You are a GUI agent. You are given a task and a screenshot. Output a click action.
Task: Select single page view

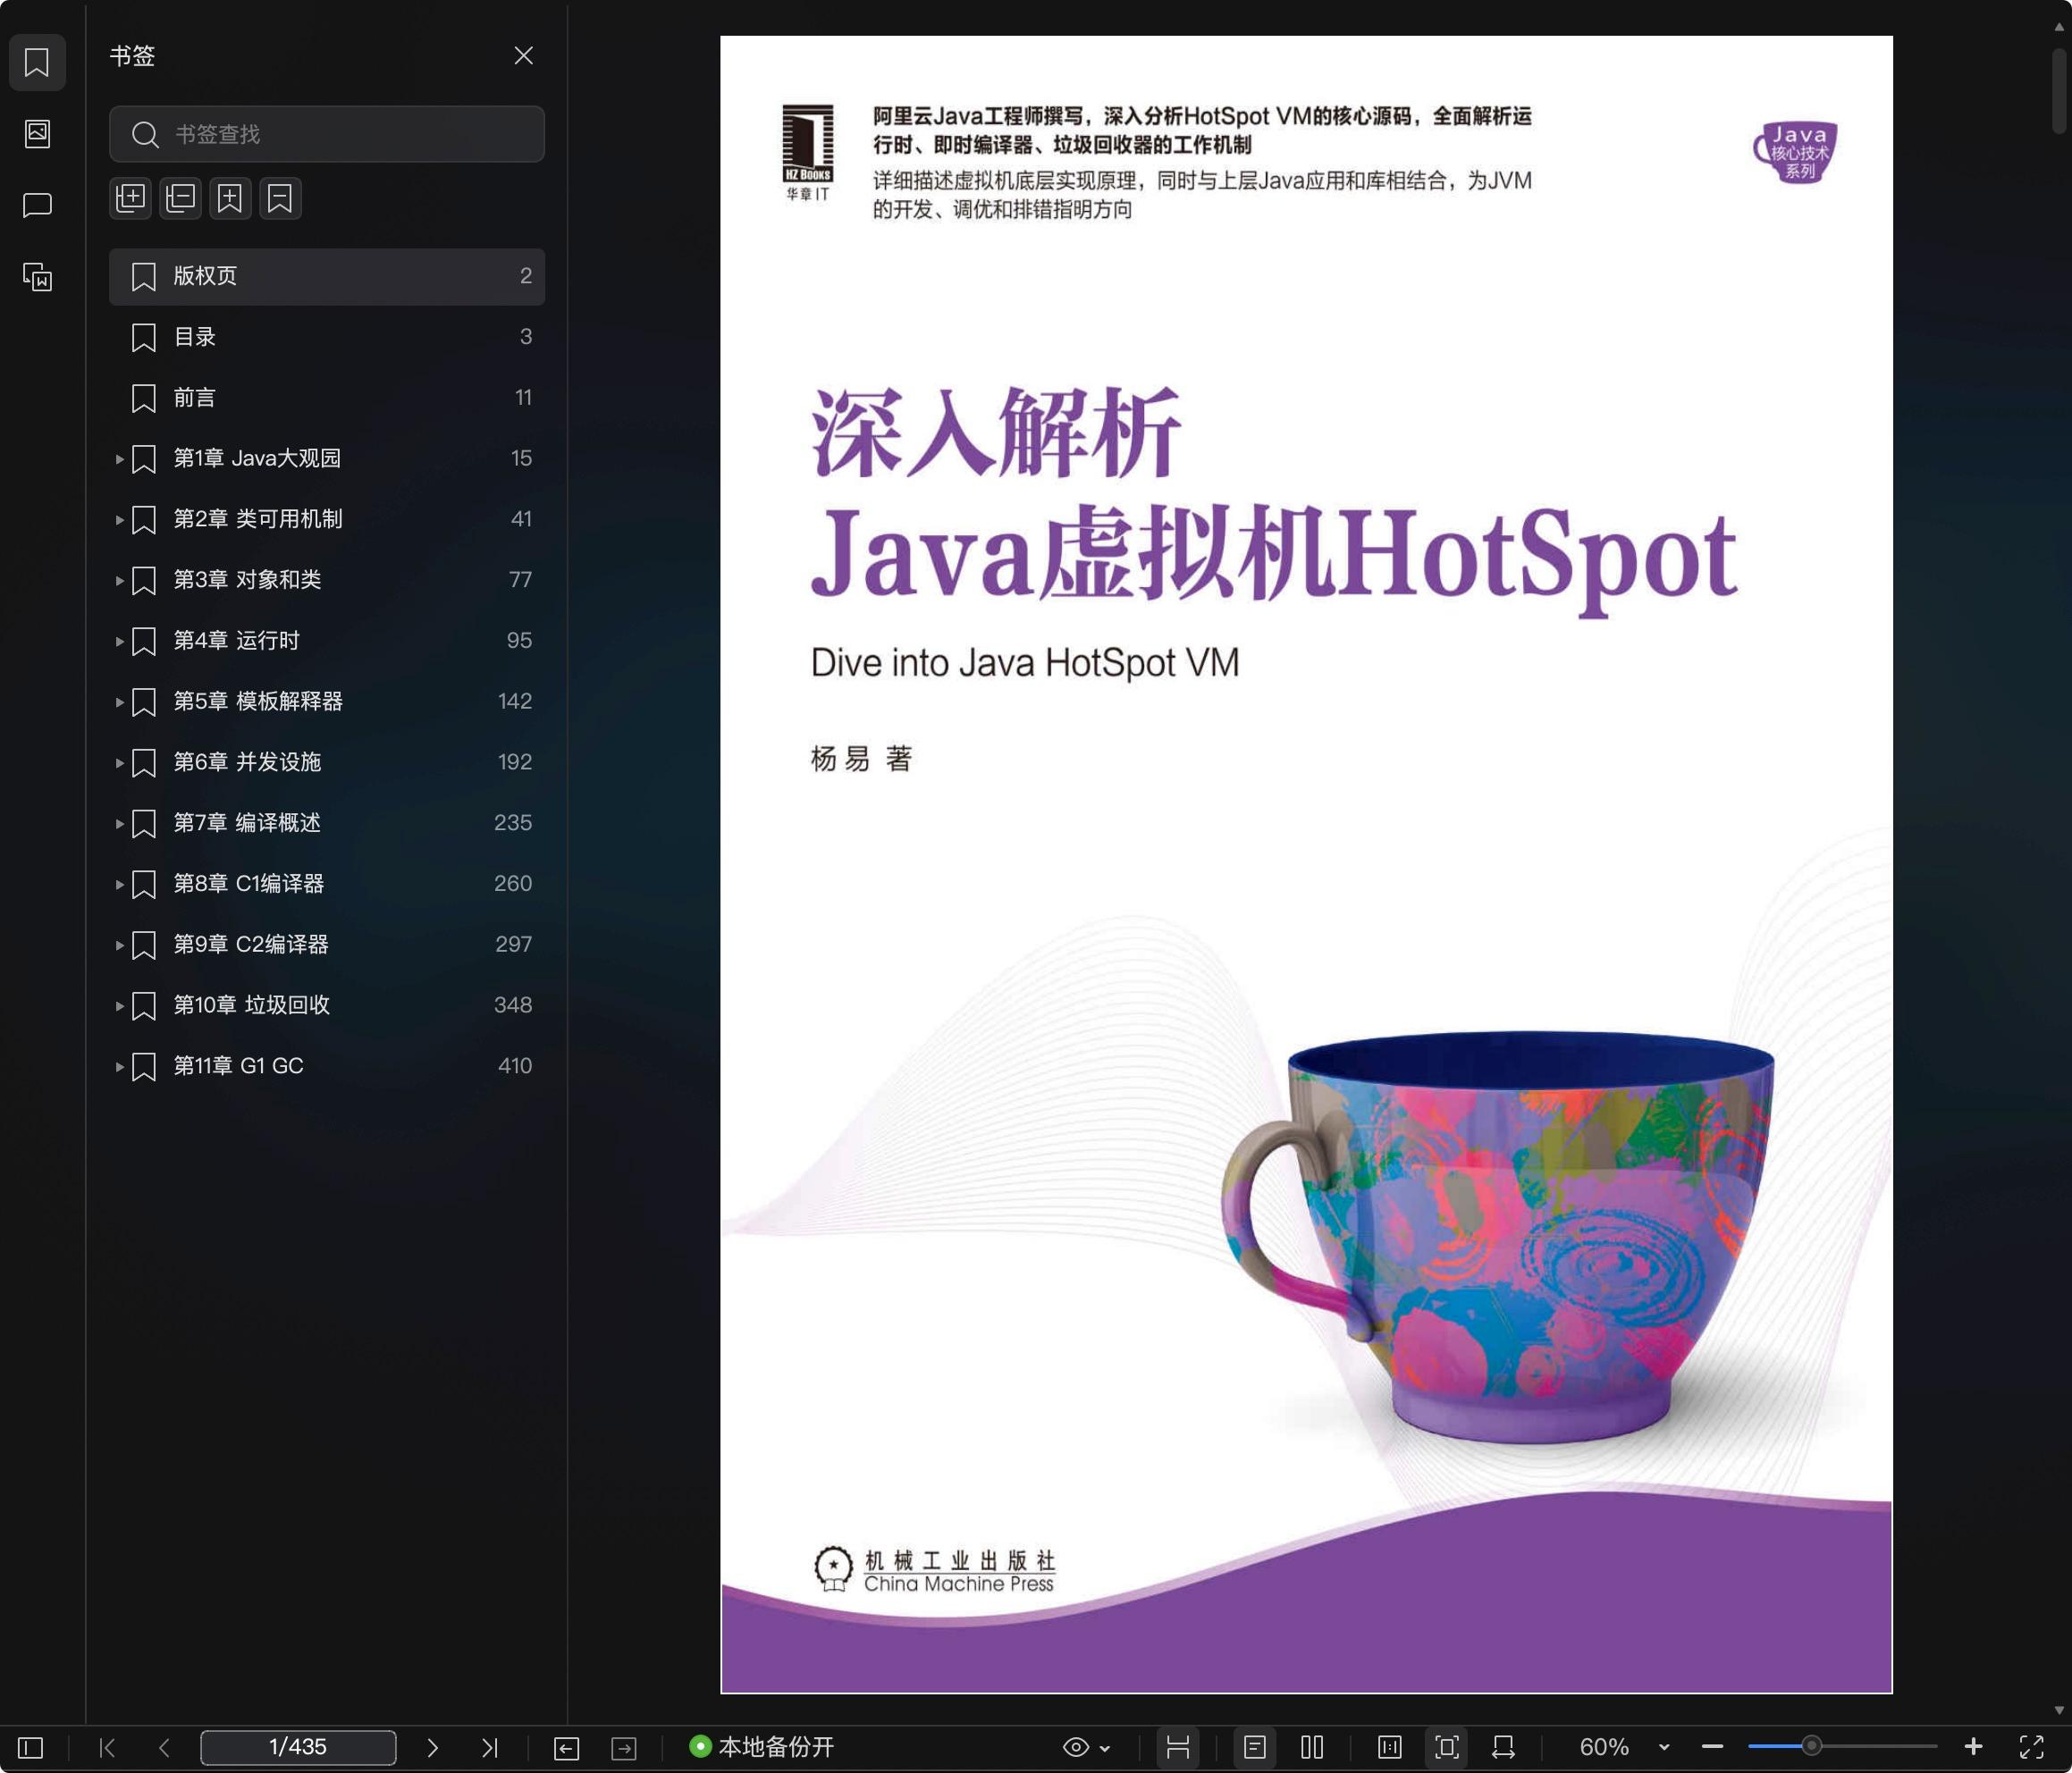(x=1255, y=1747)
